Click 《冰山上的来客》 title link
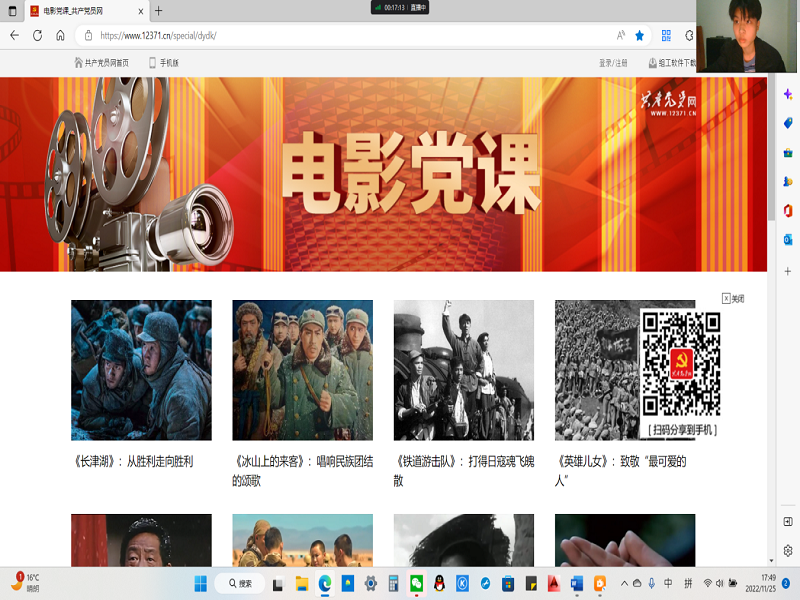Image resolution: width=800 pixels, height=600 pixels. coord(303,471)
